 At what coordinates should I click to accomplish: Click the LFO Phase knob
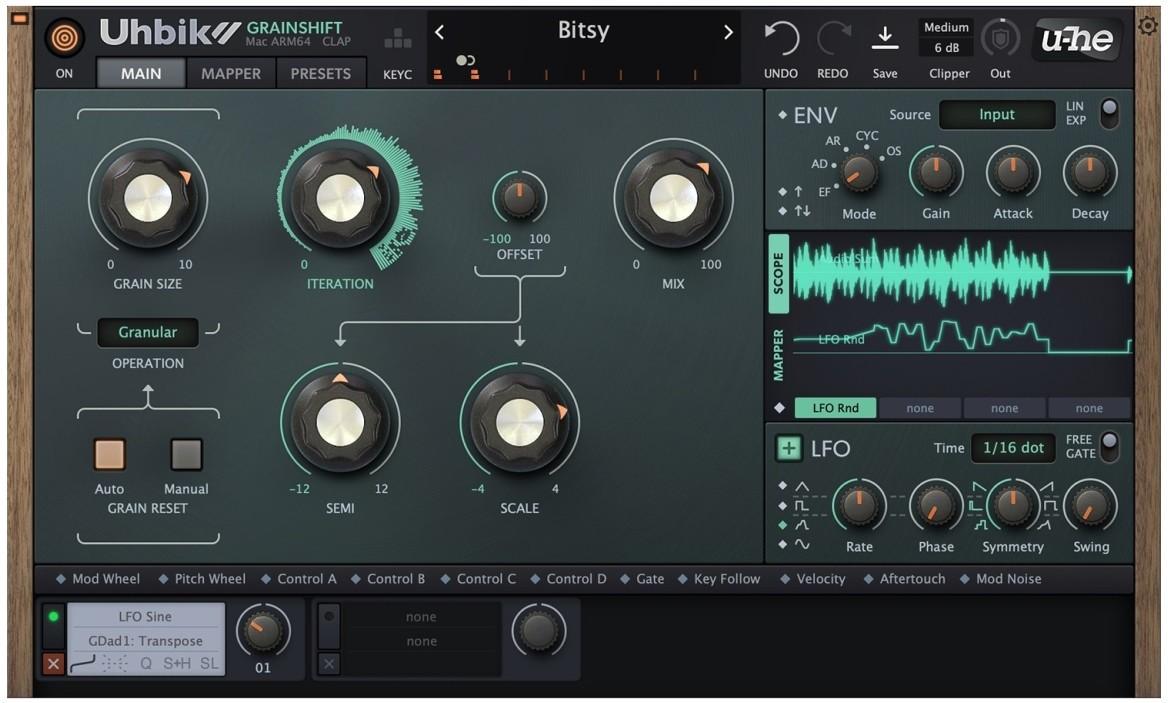pos(936,506)
